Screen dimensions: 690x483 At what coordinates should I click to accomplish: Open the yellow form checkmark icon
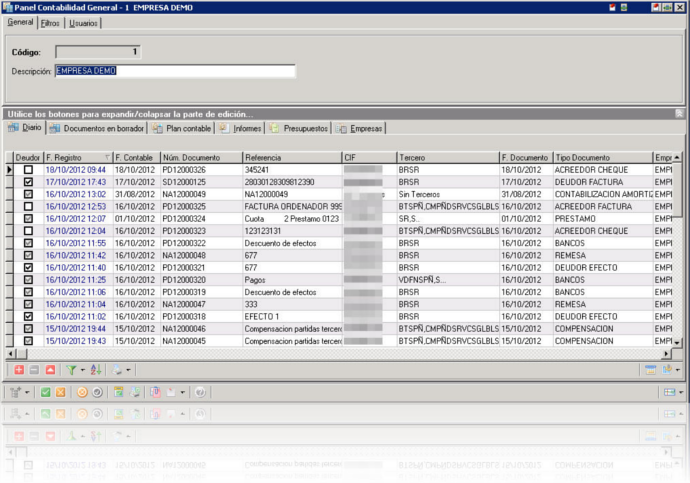[x=118, y=392]
